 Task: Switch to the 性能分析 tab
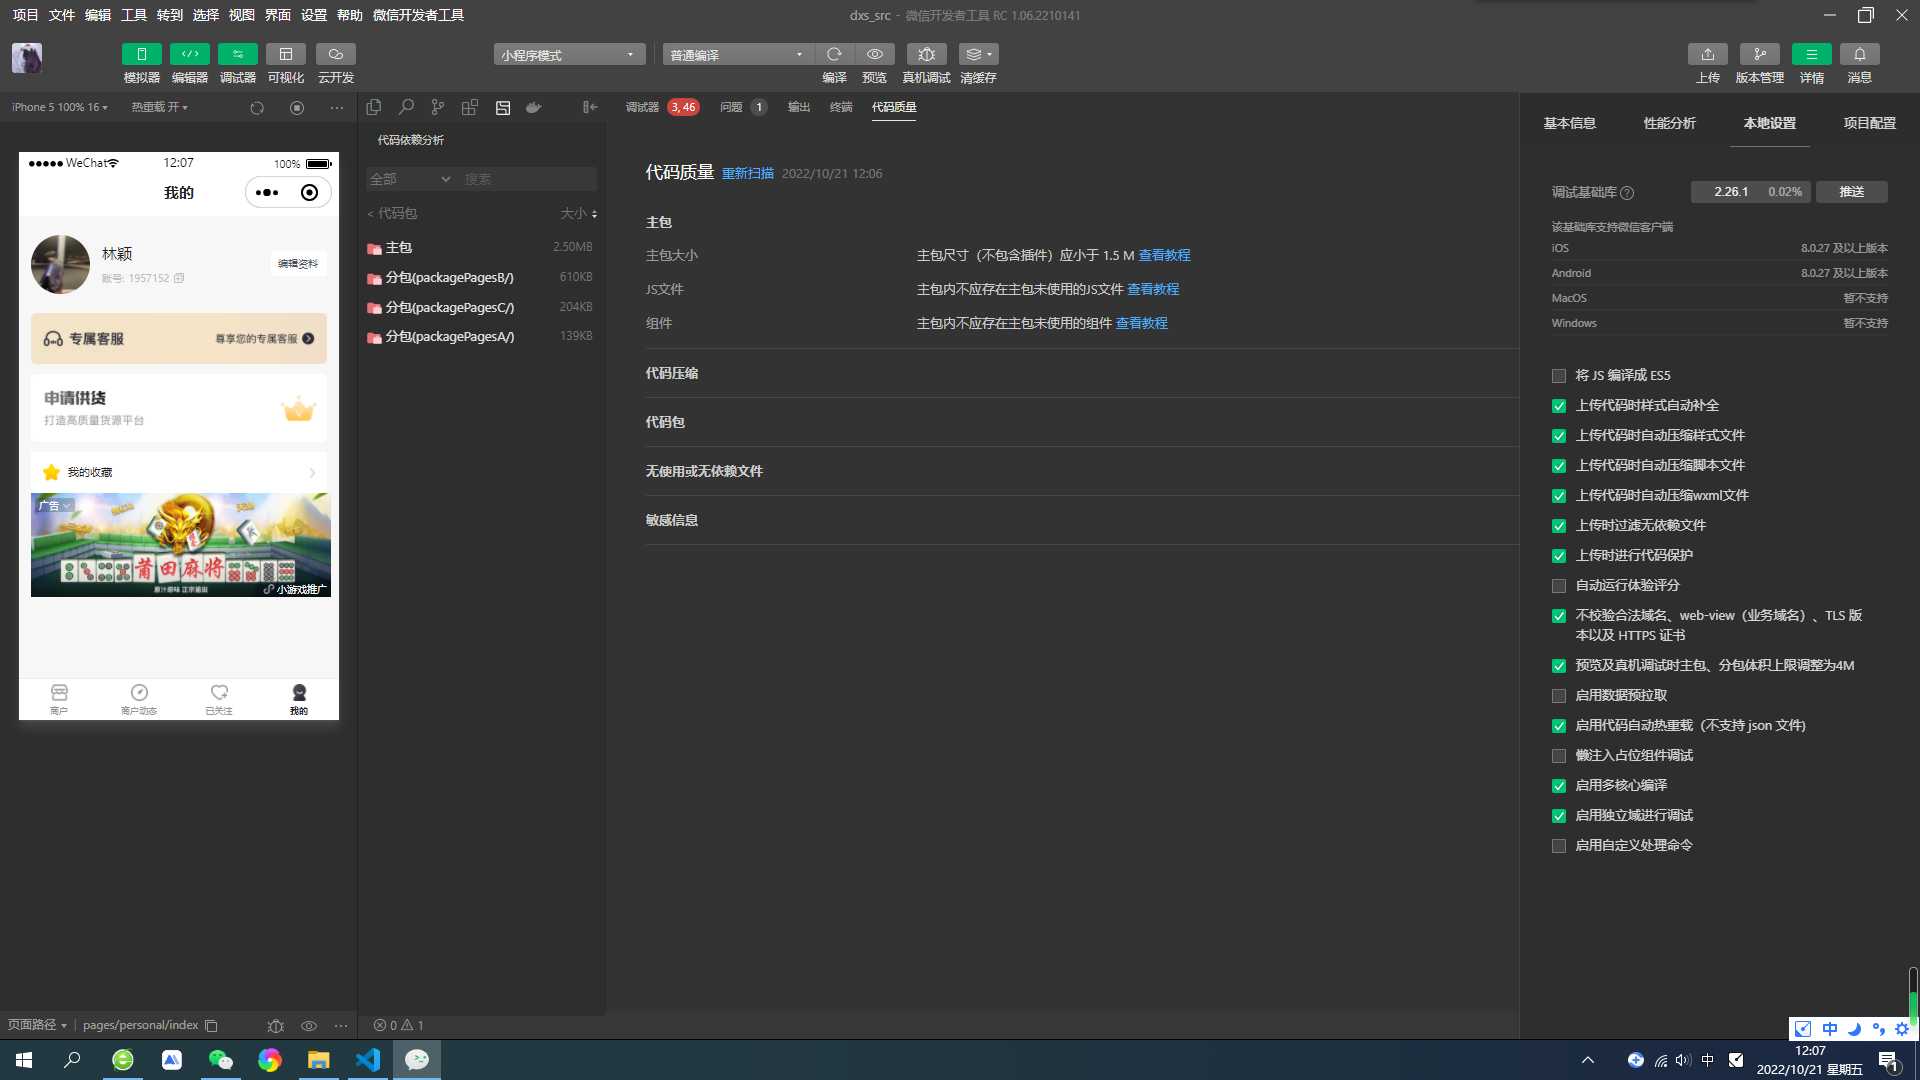pos(1669,123)
